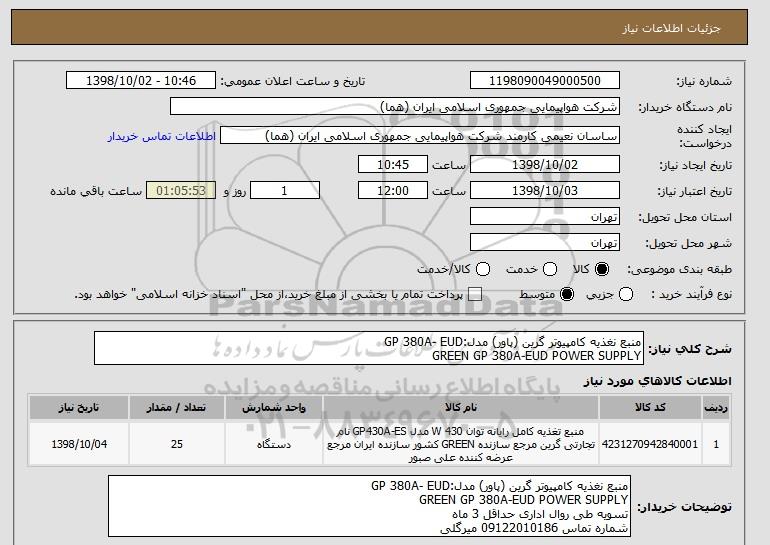This screenshot has width=770, height=545.
Task: Select the خدمت radio button
Action: coord(550,269)
